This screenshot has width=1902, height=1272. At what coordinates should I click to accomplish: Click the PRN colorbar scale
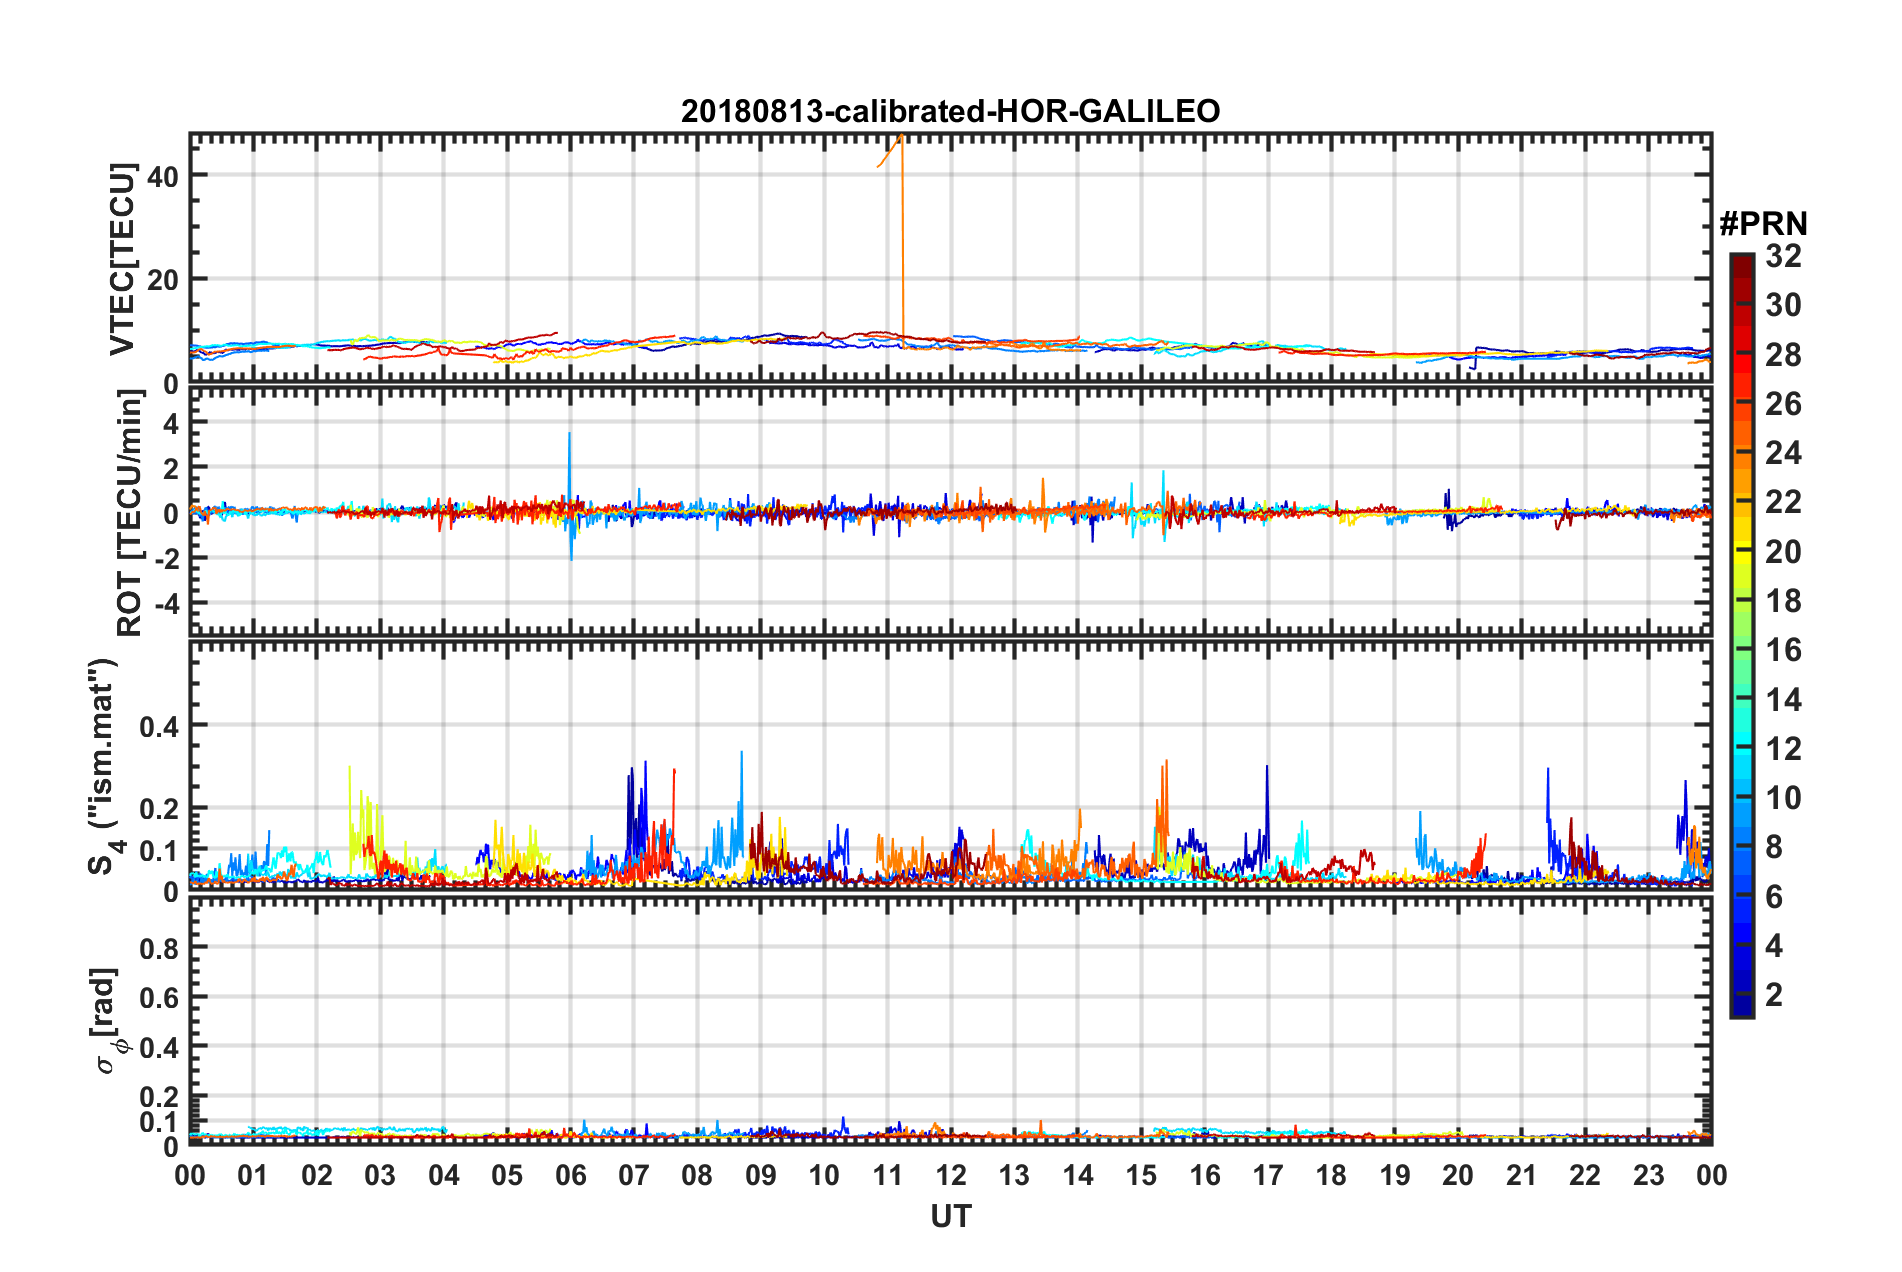[x=1742, y=635]
